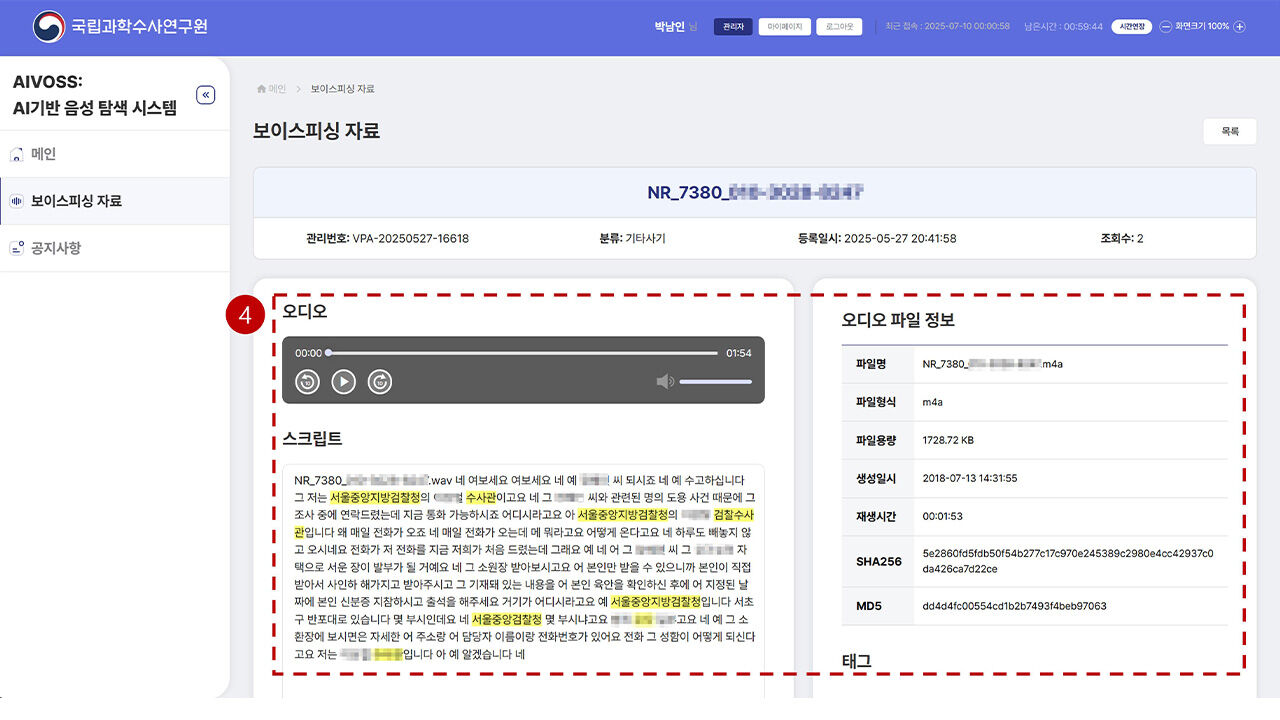Increase screen size with the plus icon

[x=1240, y=26]
